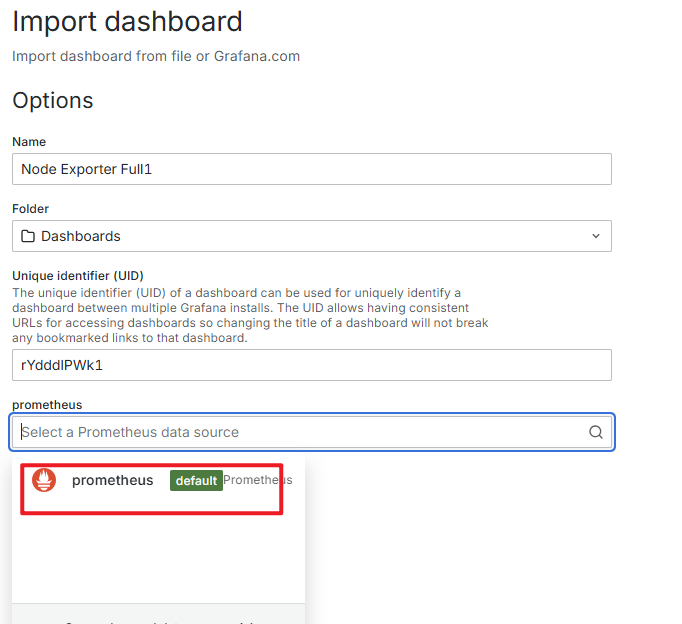Expand the Folder dropdown chevron
This screenshot has width=682, height=624.
coord(595,236)
